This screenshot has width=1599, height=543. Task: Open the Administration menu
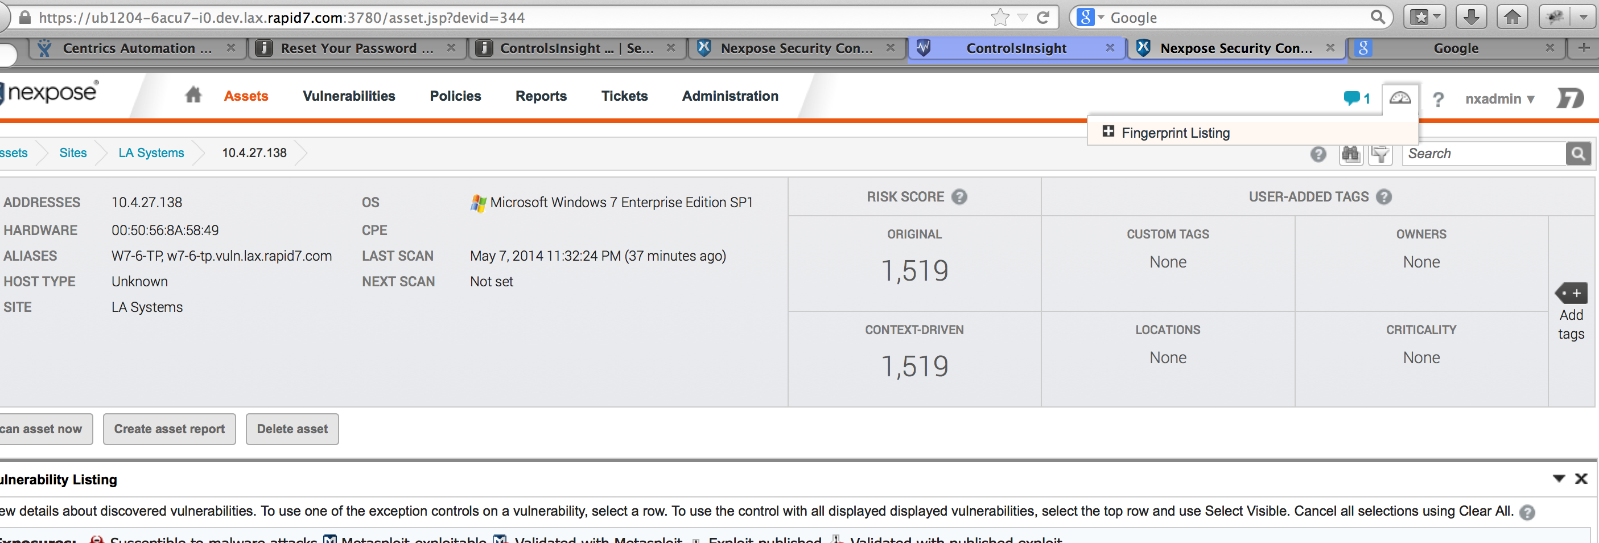[730, 96]
